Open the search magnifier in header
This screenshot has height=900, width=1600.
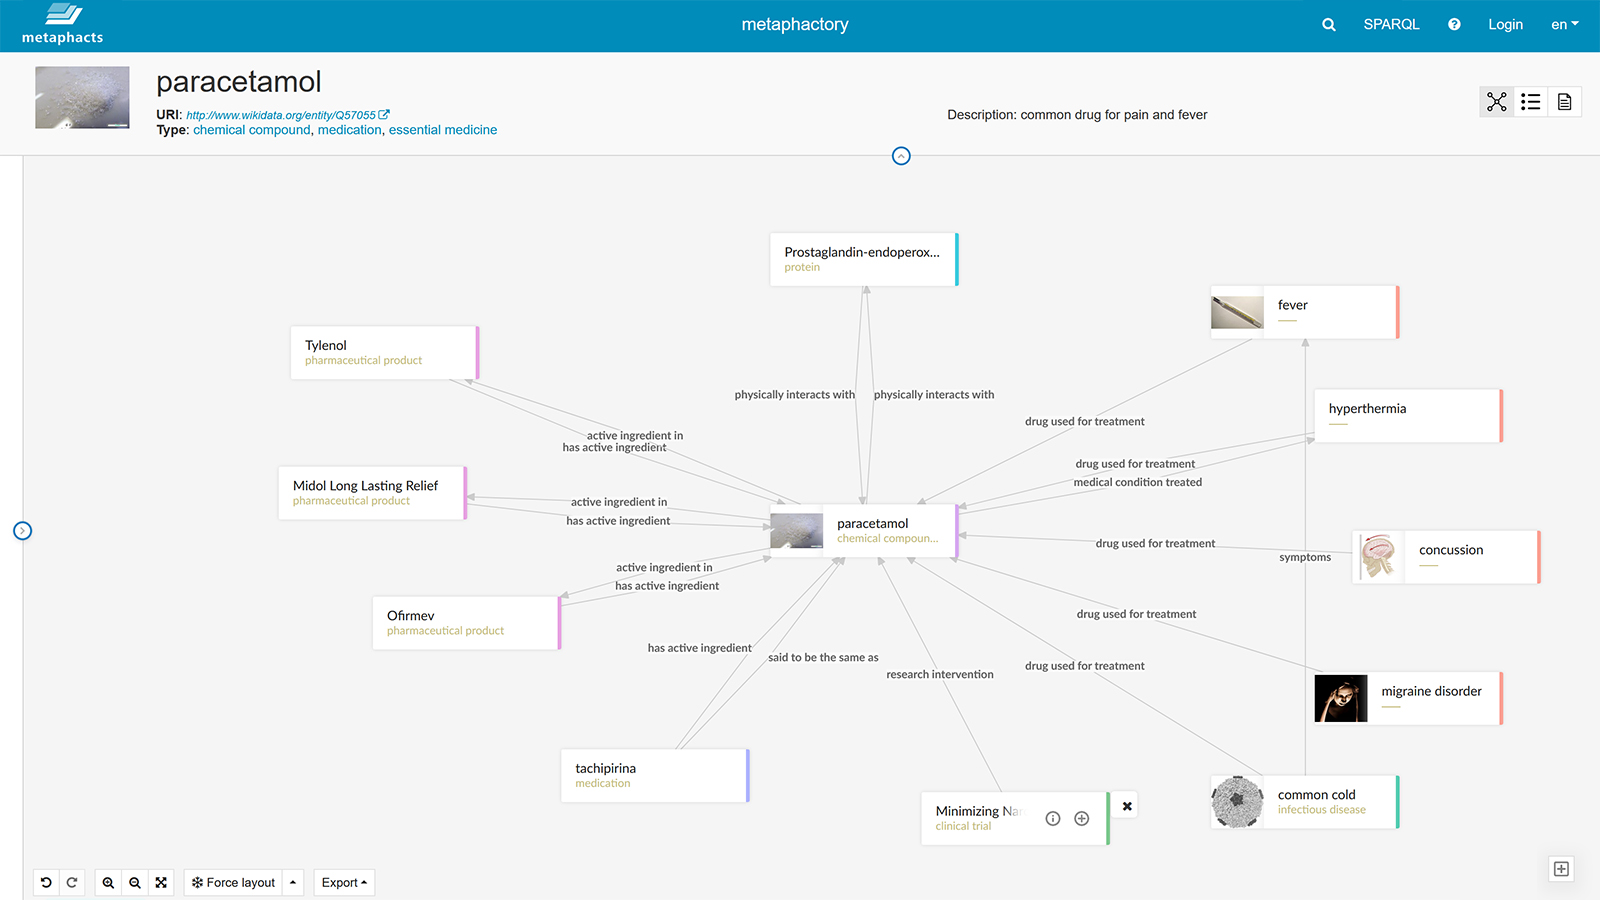coord(1328,25)
